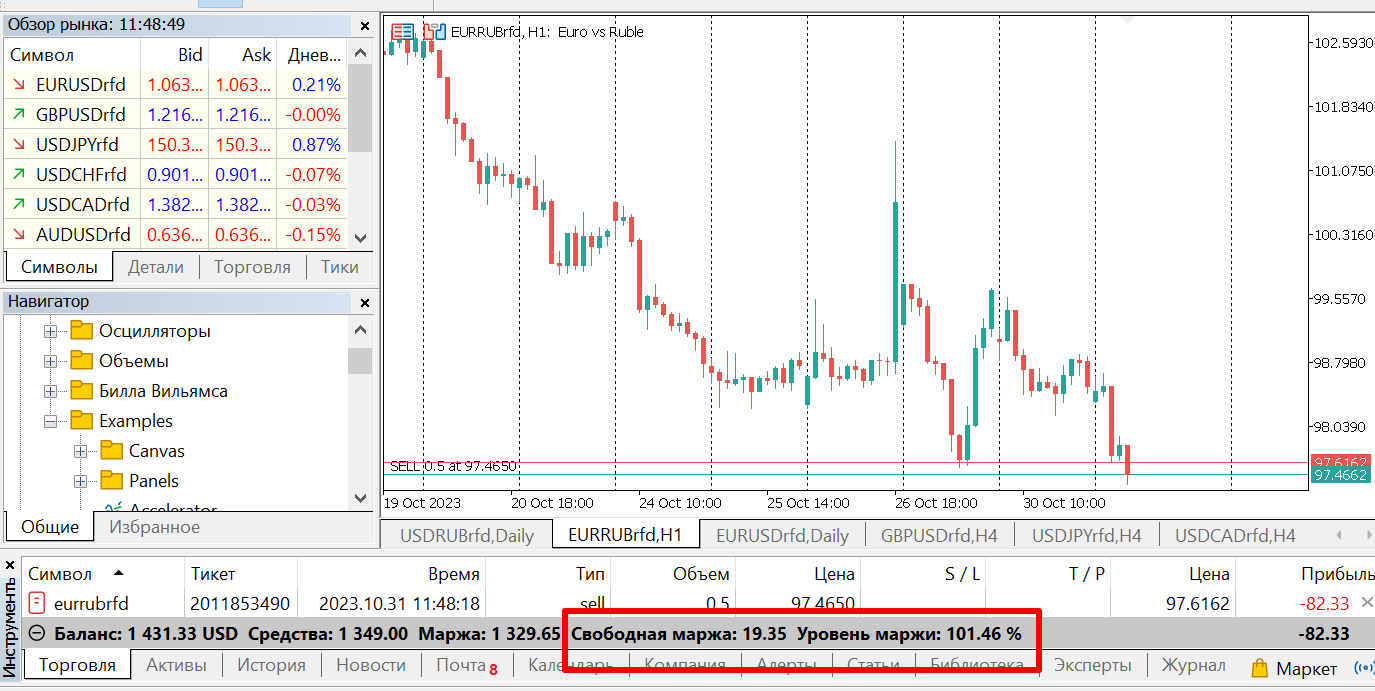Expand the Билла Вильямса folder
The width and height of the screenshot is (1375, 691).
pos(50,391)
